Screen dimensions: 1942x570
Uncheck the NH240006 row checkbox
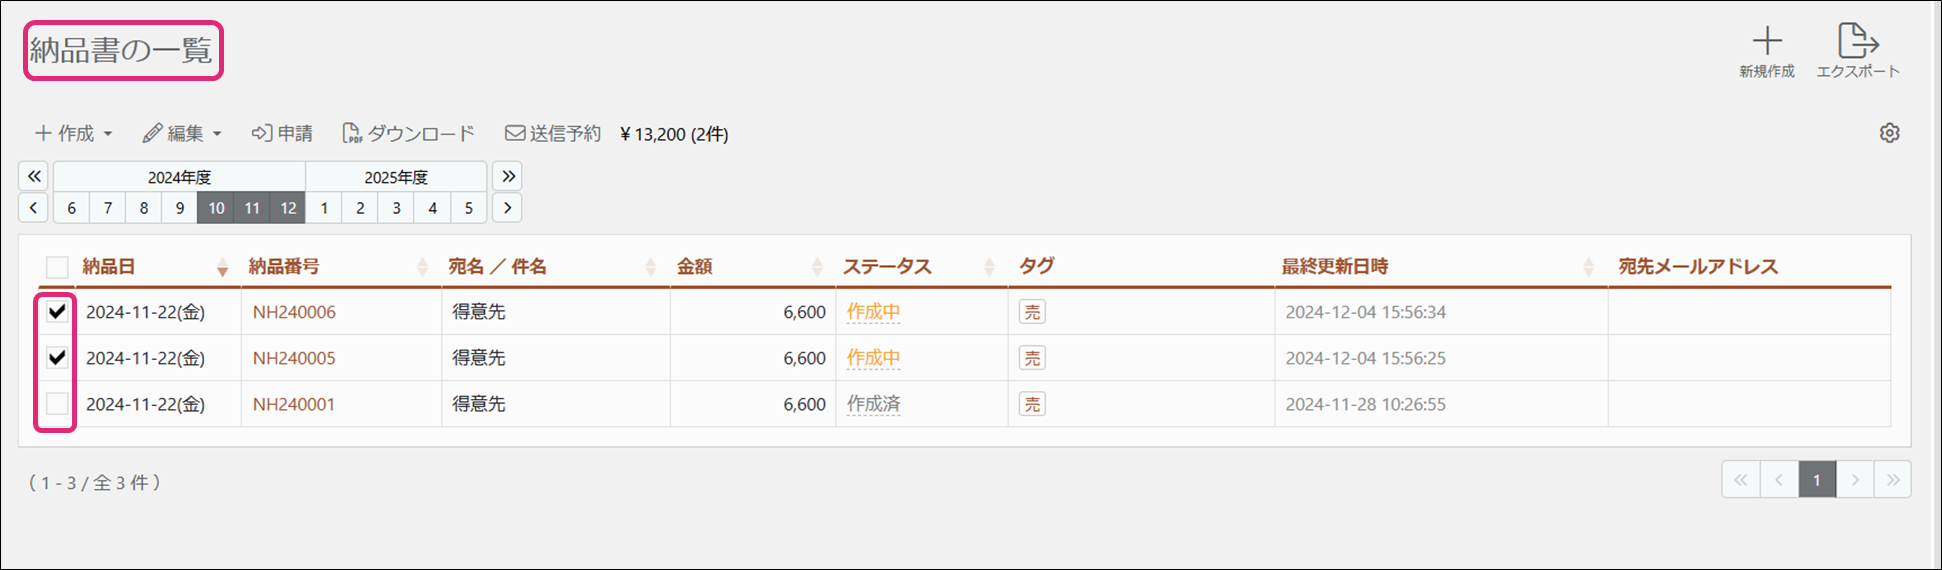coord(57,311)
